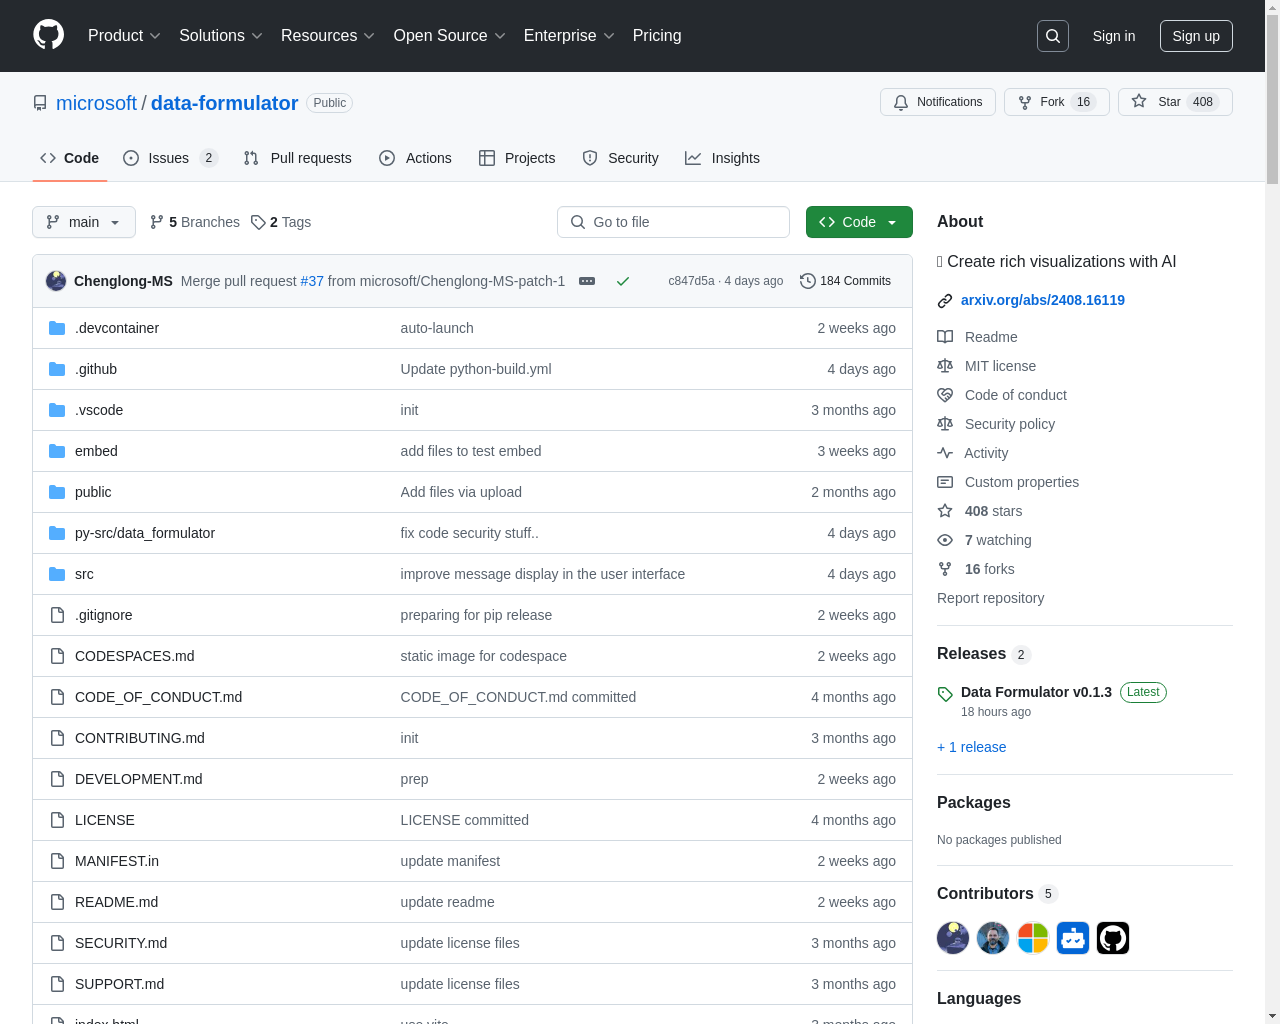This screenshot has height=1024, width=1280.
Task: Expand the Resources dropdown
Action: (x=328, y=36)
